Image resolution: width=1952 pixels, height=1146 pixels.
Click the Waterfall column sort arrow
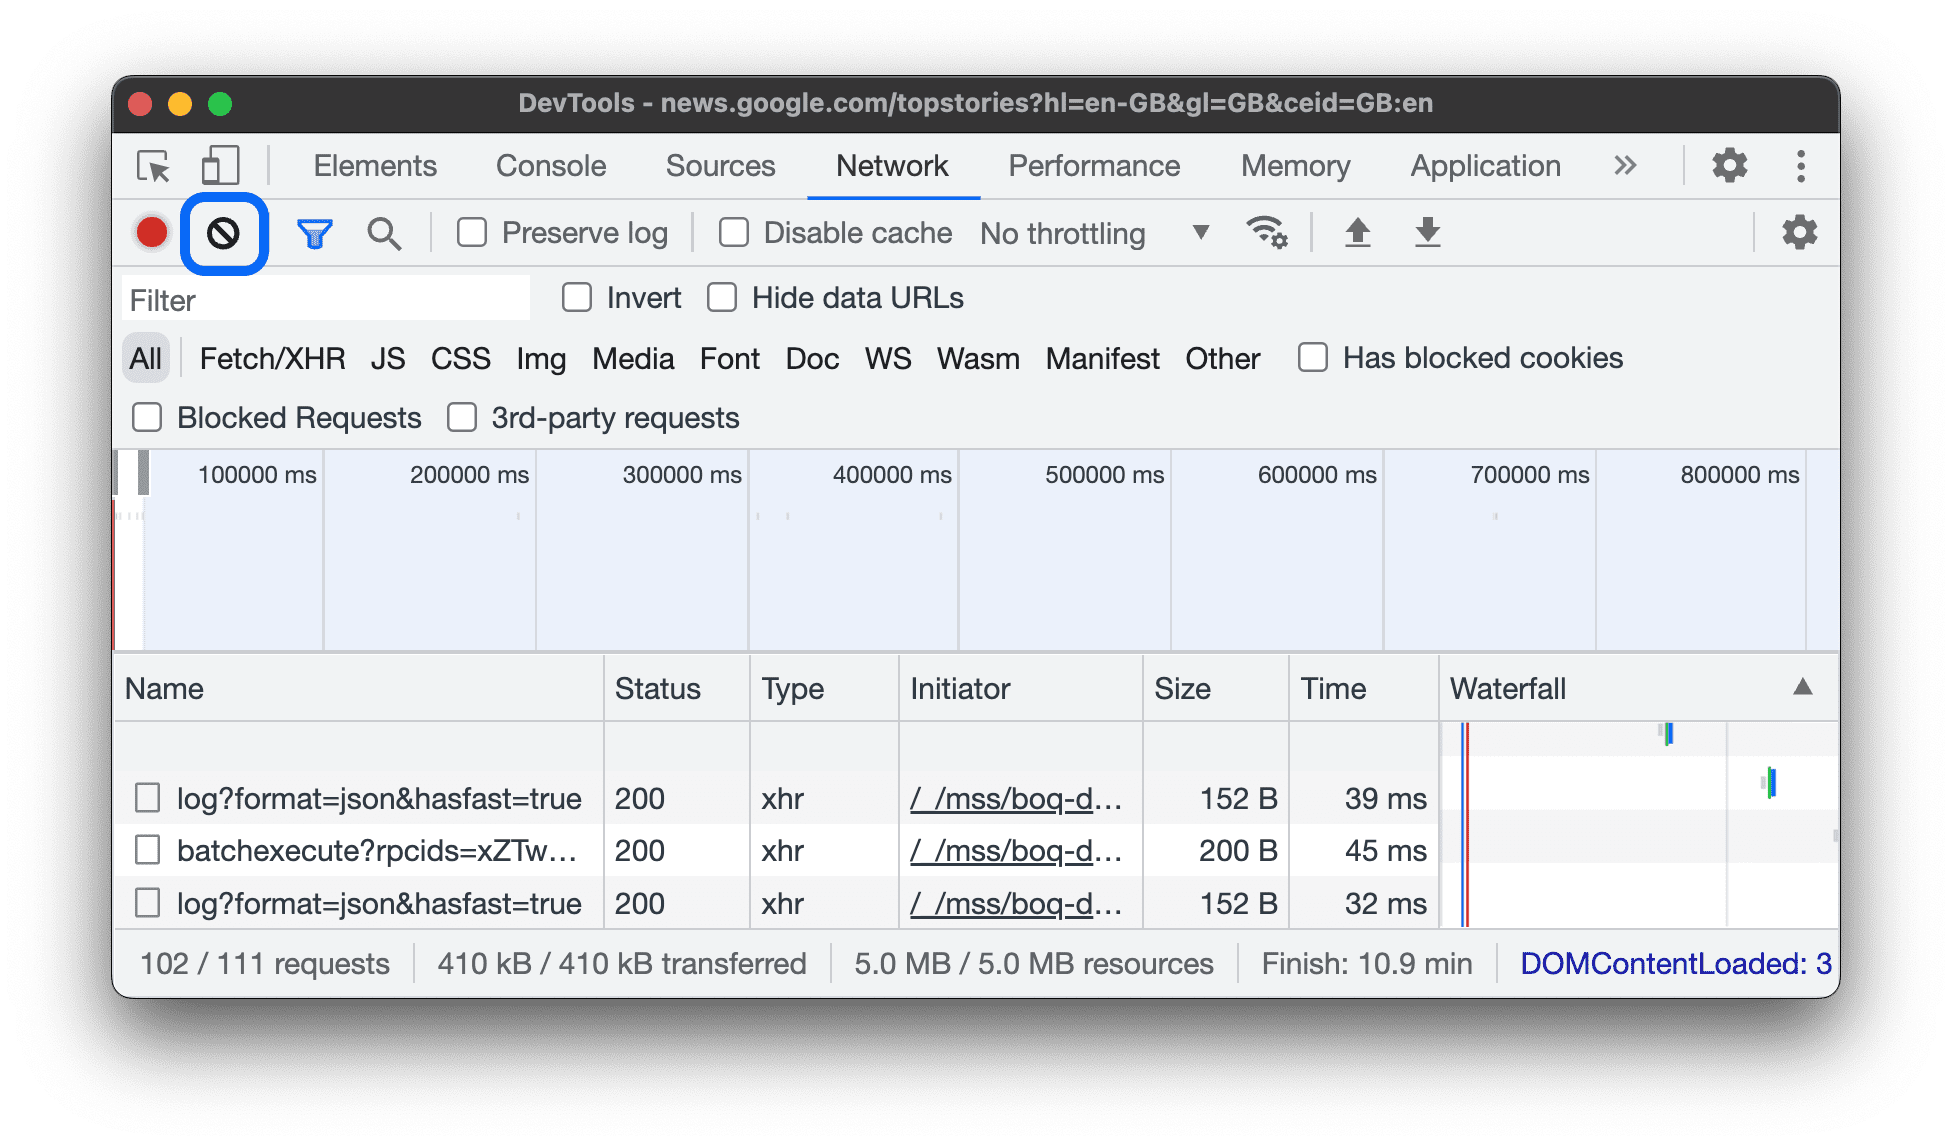[x=1803, y=686]
